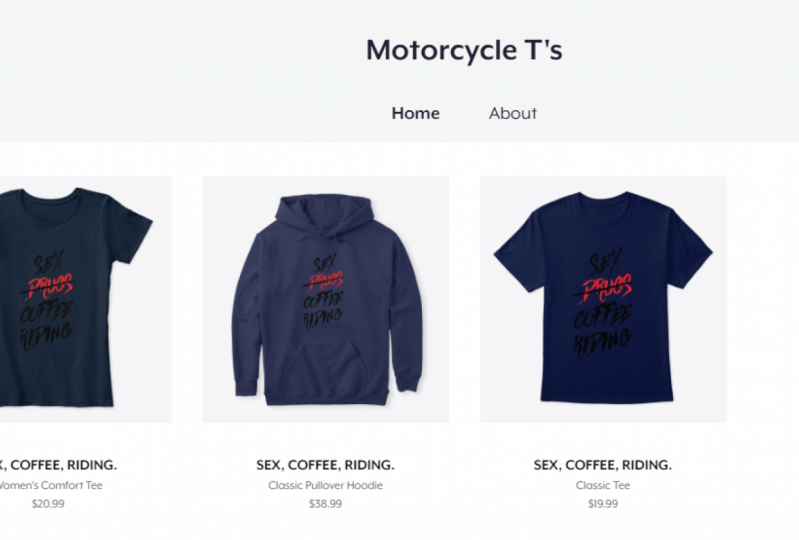Select the Classic Tee label
Viewport: 799px width, 540px height.
tap(603, 485)
